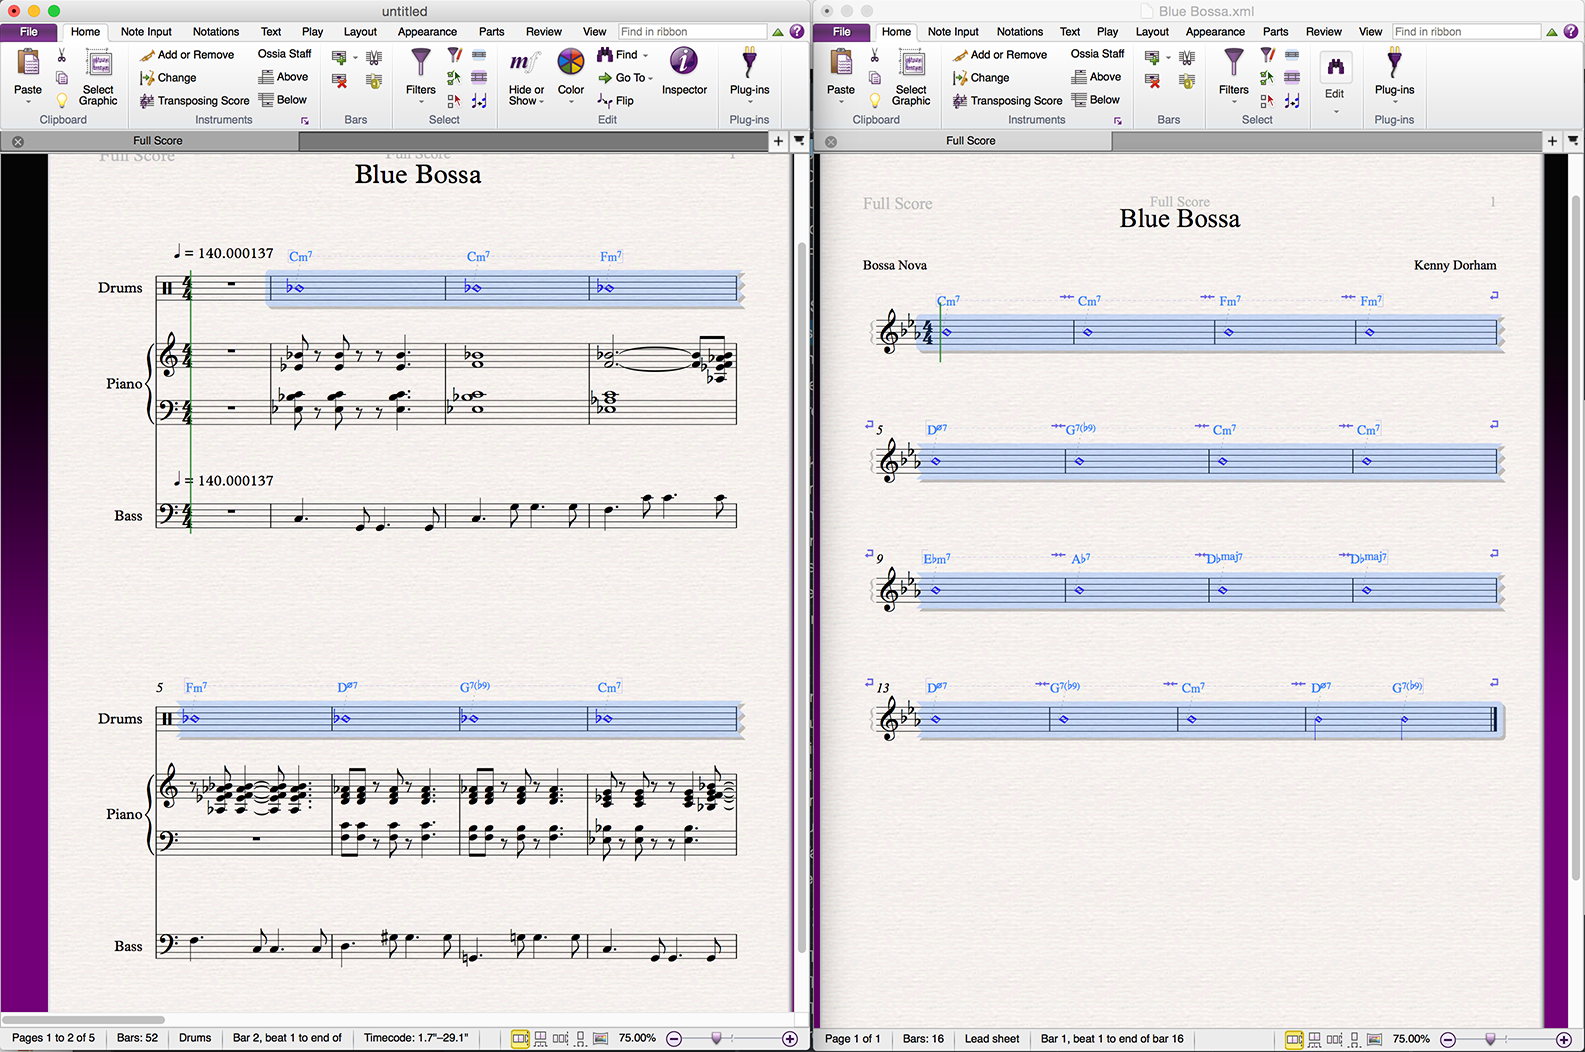The image size is (1585, 1052).
Task: Toggle single pages horizontal view, untitled window
Action: pos(560,1039)
